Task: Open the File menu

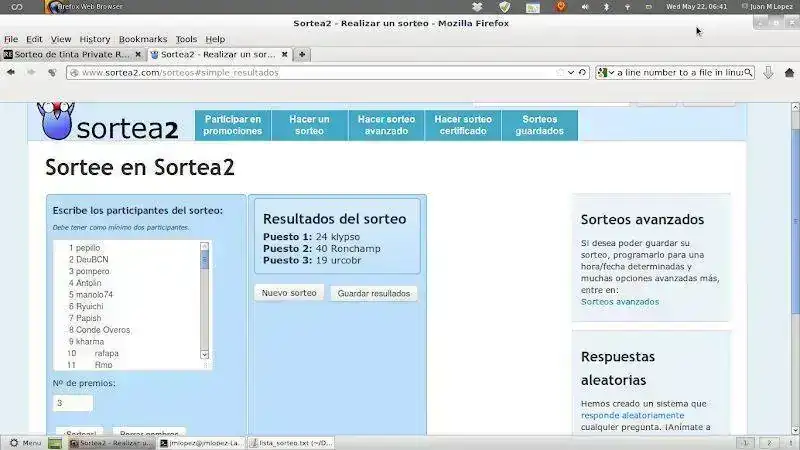Action: (11, 39)
